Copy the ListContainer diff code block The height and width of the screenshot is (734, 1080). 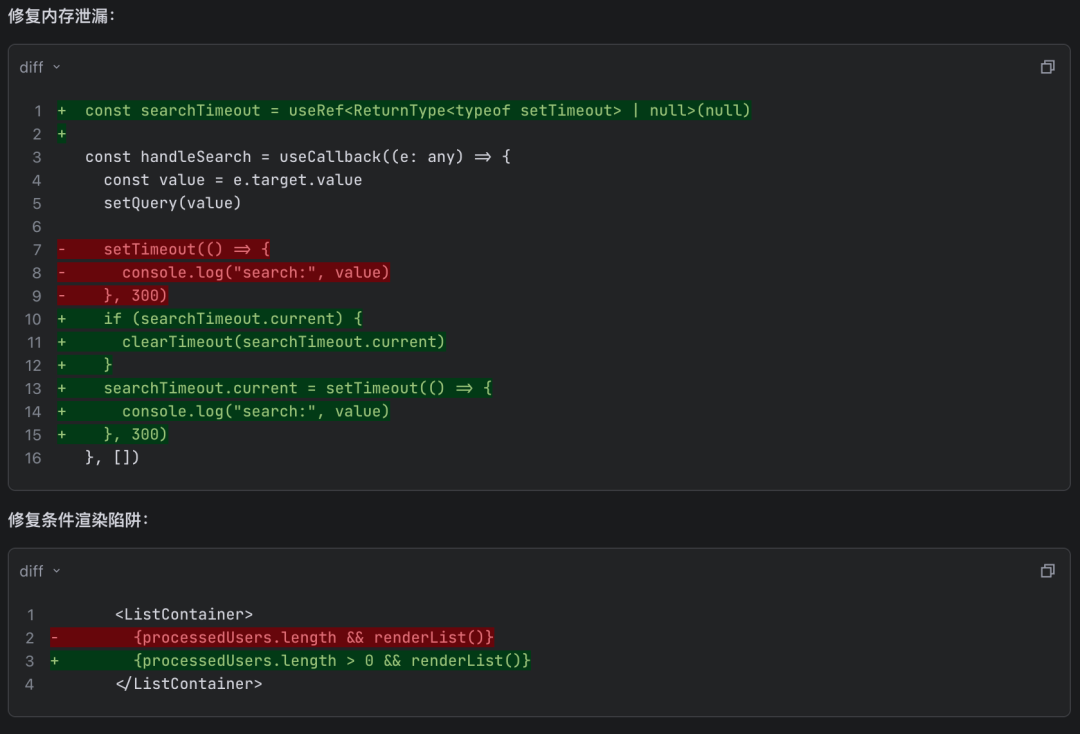point(1047,571)
